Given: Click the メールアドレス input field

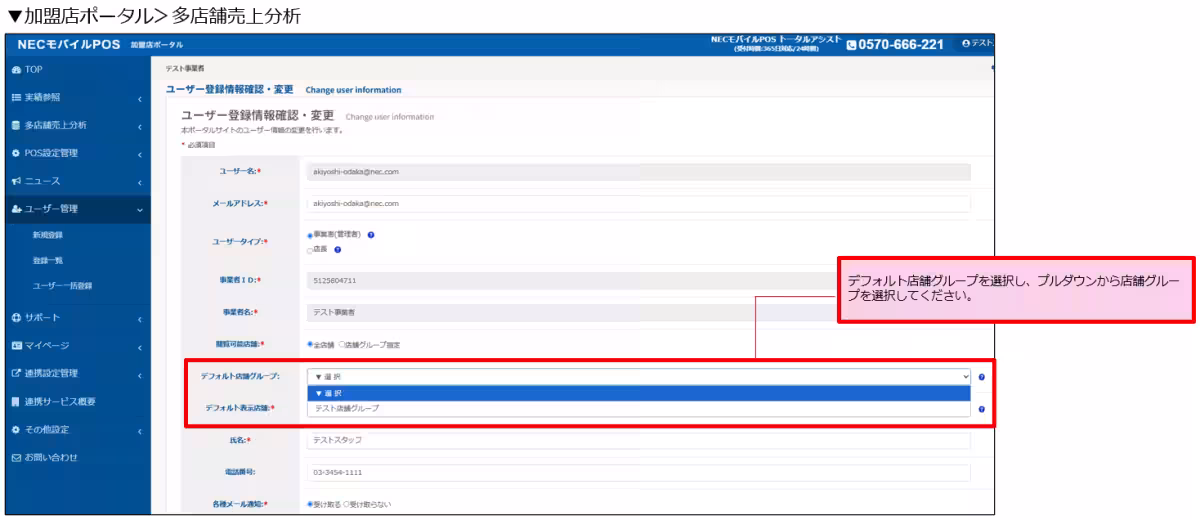Looking at the screenshot, I should (638, 204).
